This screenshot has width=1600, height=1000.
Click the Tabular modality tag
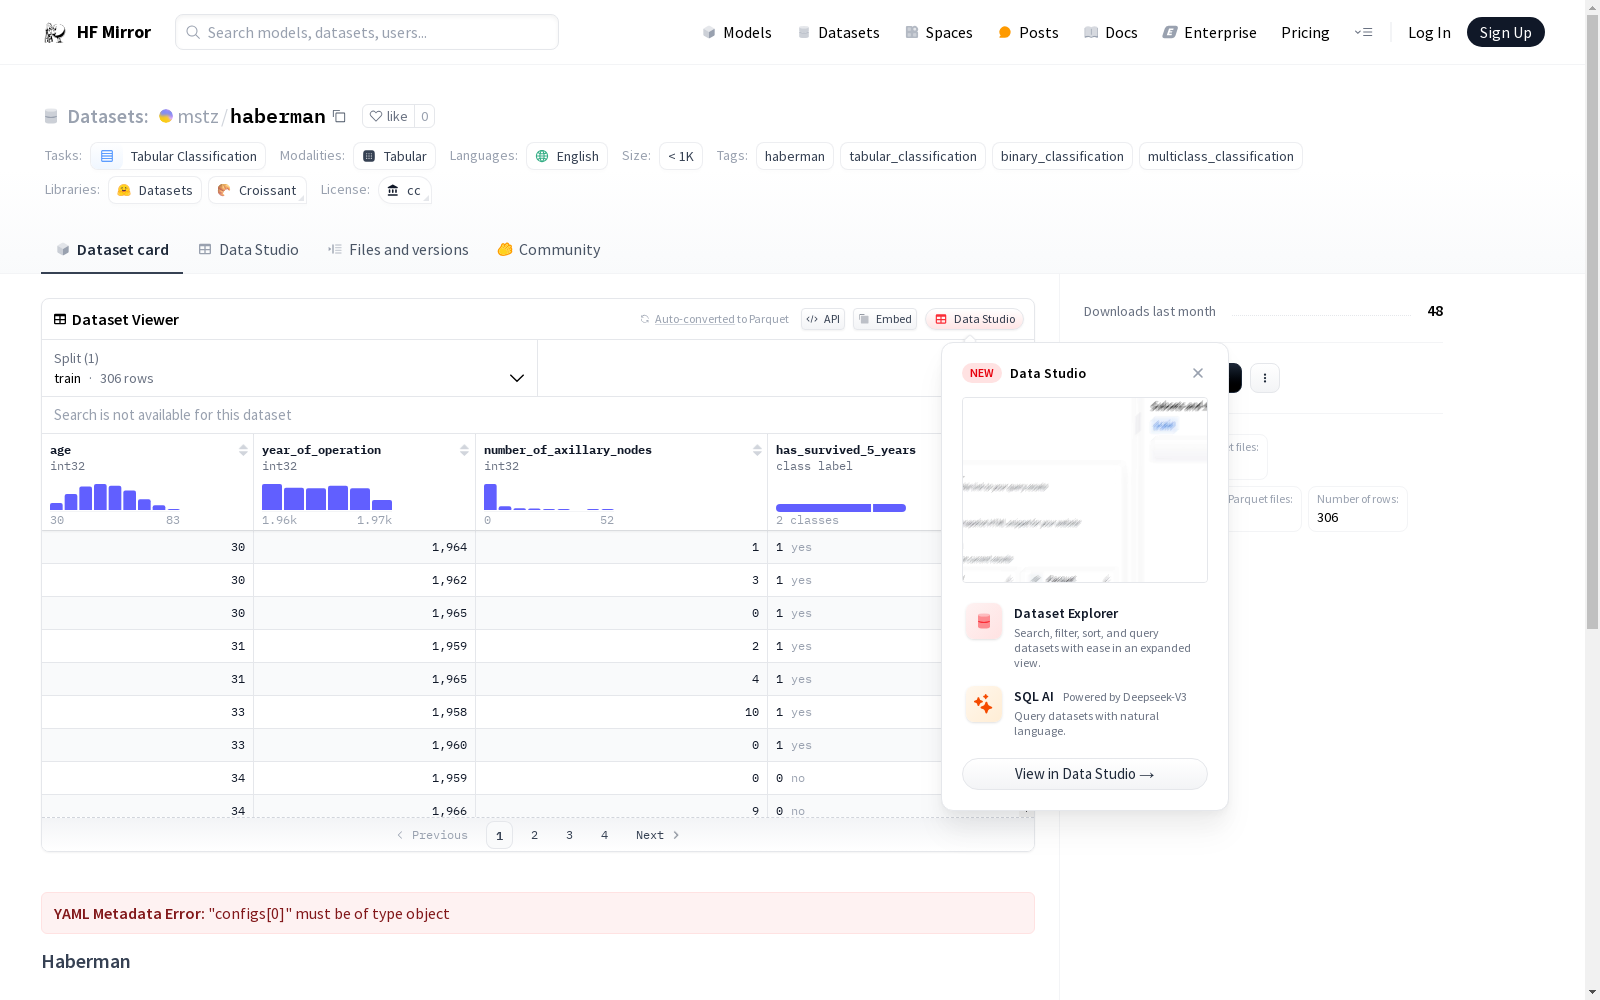click(394, 156)
